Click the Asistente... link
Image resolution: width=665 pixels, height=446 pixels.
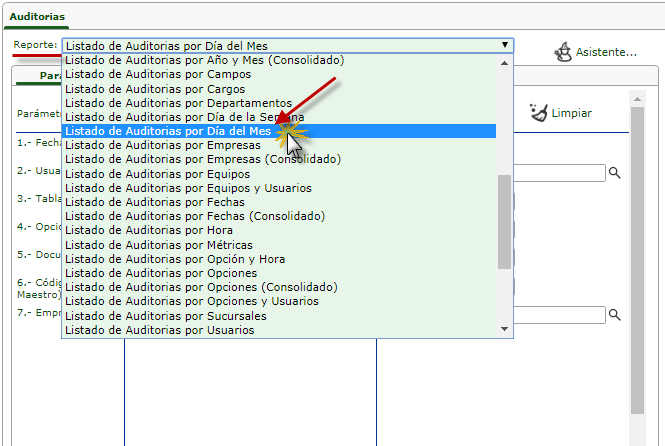tap(606, 52)
